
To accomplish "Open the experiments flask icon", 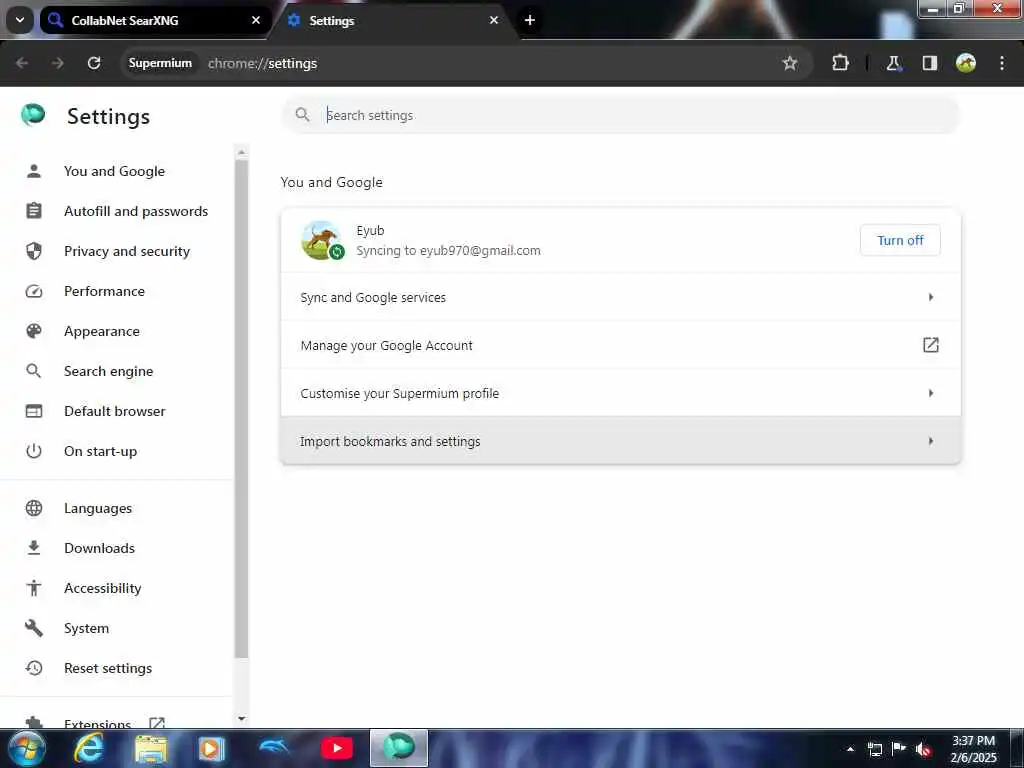I will [893, 63].
